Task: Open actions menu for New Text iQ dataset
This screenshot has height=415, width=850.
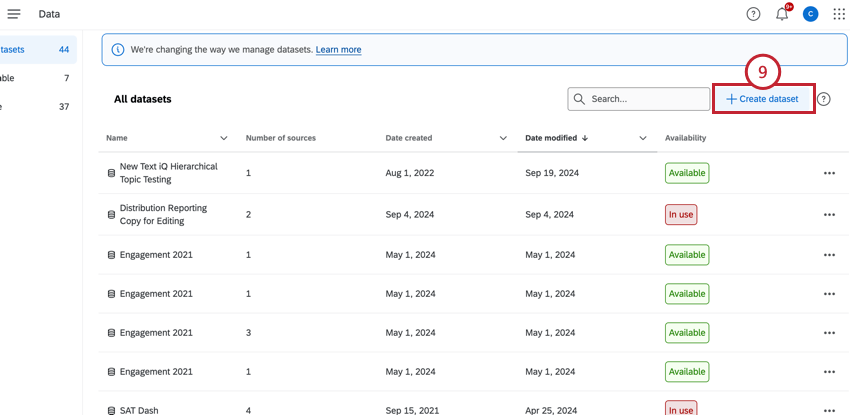Action: pos(828,173)
